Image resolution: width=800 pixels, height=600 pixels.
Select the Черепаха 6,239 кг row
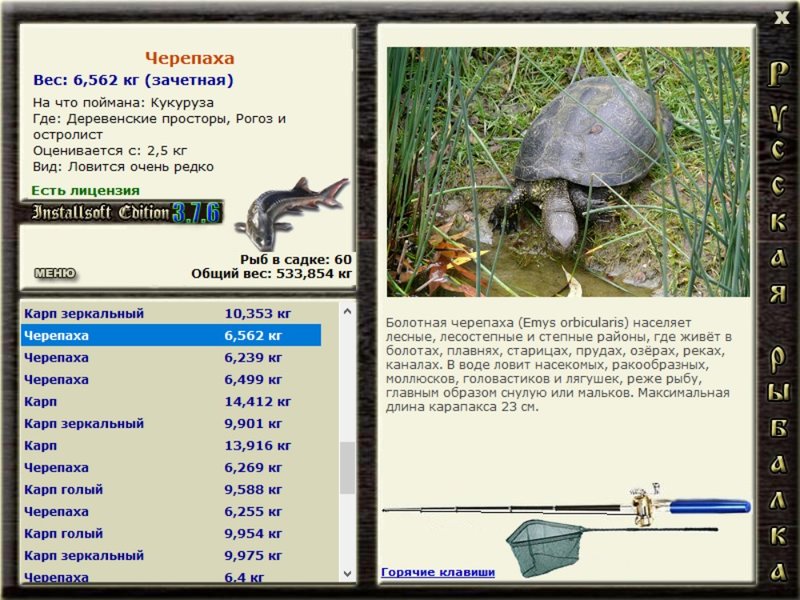pos(171,357)
